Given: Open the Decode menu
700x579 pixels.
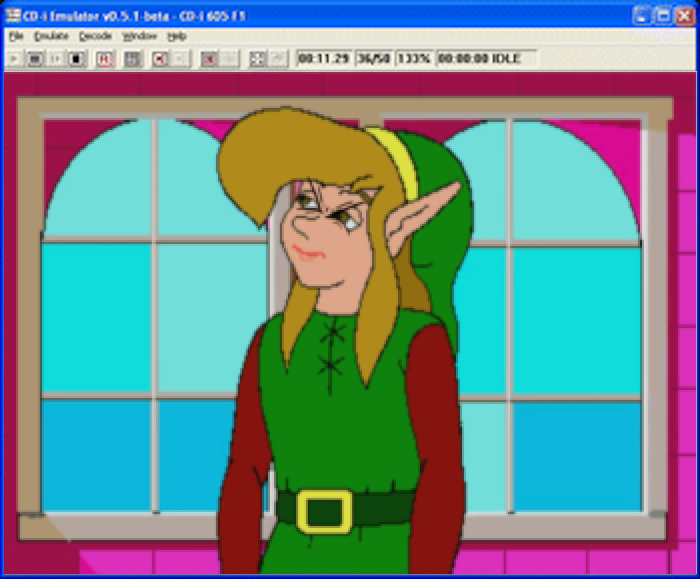Looking at the screenshot, I should click(95, 36).
